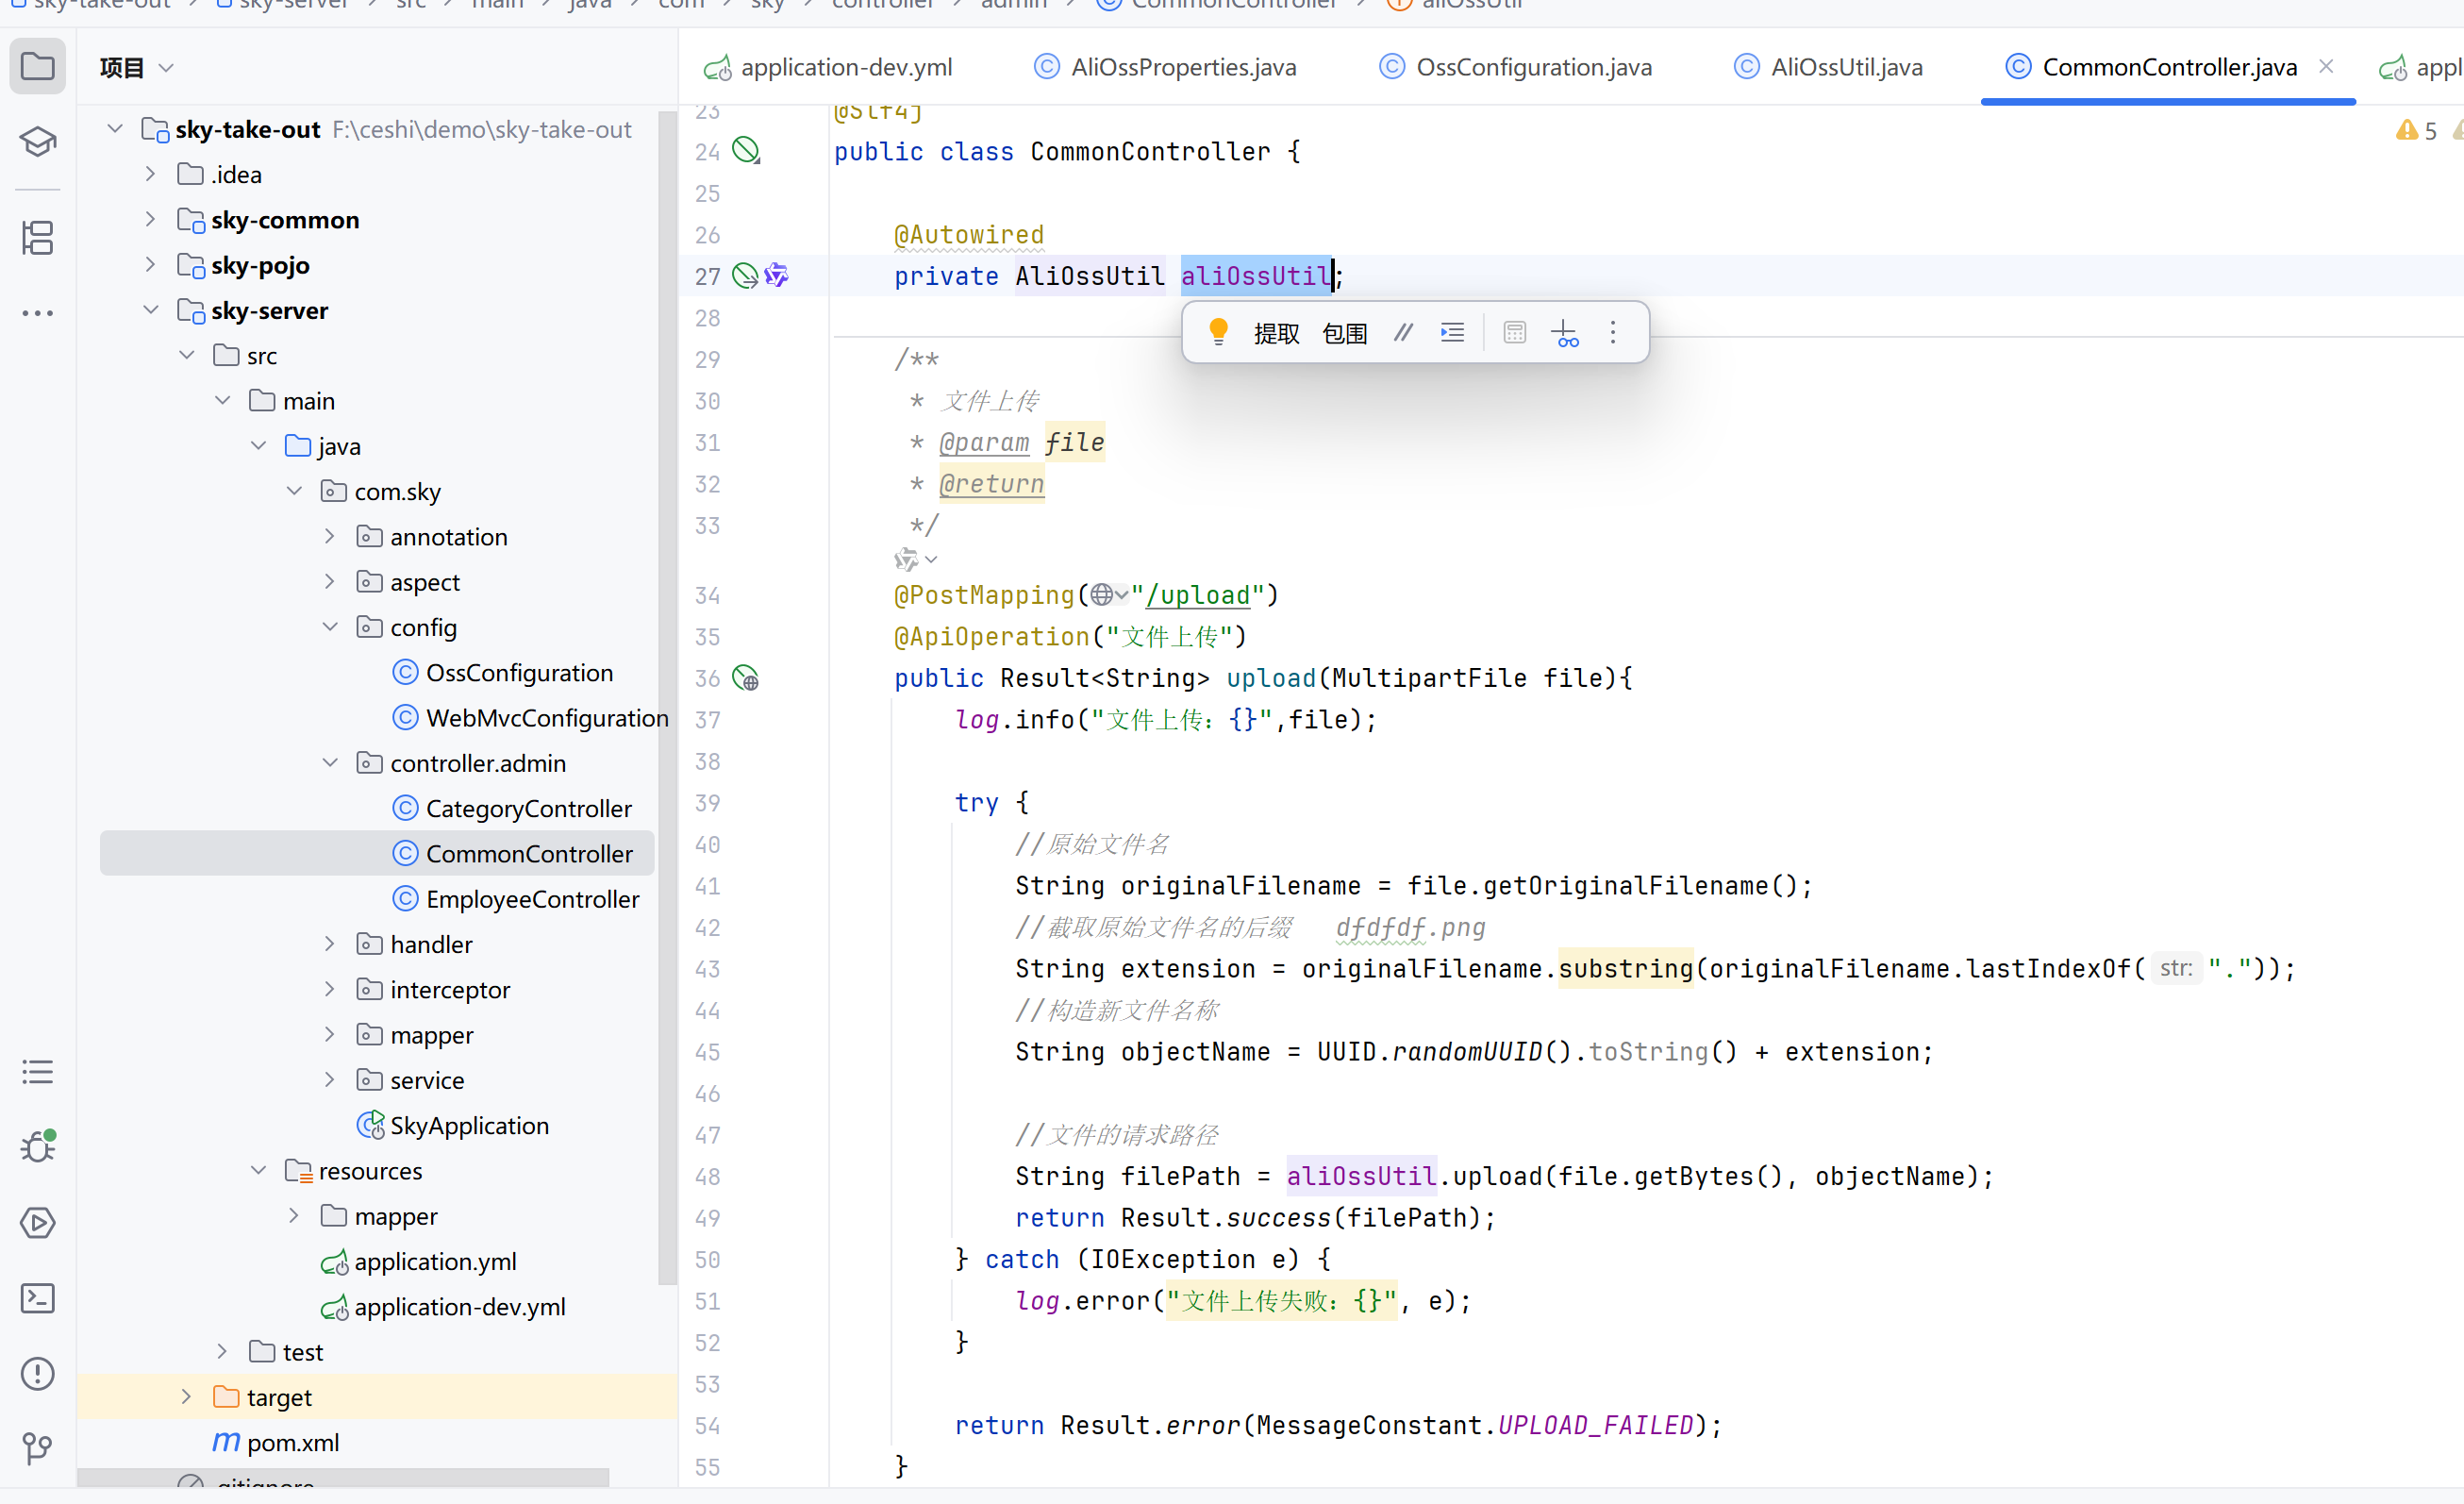
Task: Expand the sky-pojo module
Action: click(x=150, y=265)
